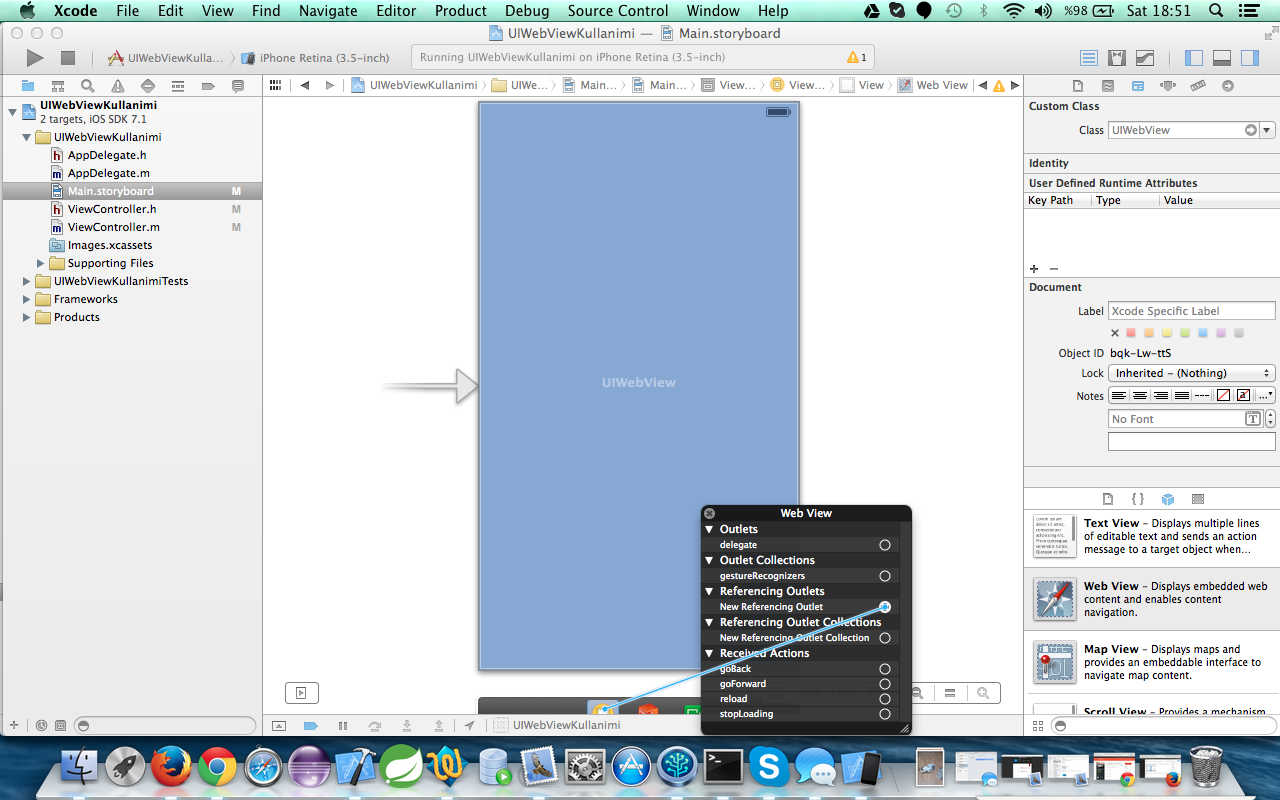Viewport: 1280px width, 800px height.
Task: Open the Find navigator magnifier icon
Action: click(x=88, y=86)
